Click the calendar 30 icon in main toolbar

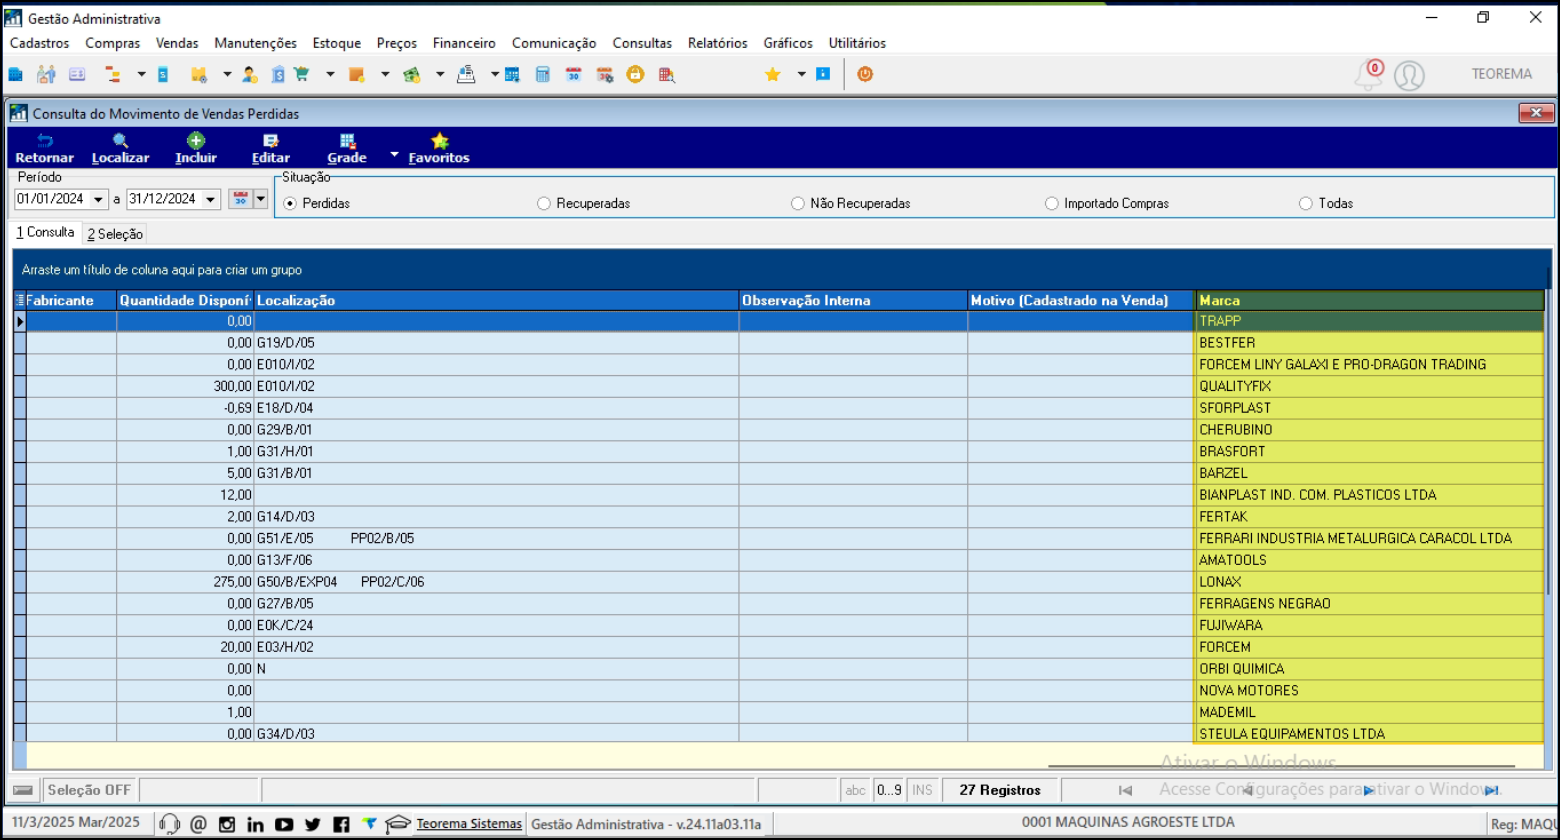tap(573, 75)
